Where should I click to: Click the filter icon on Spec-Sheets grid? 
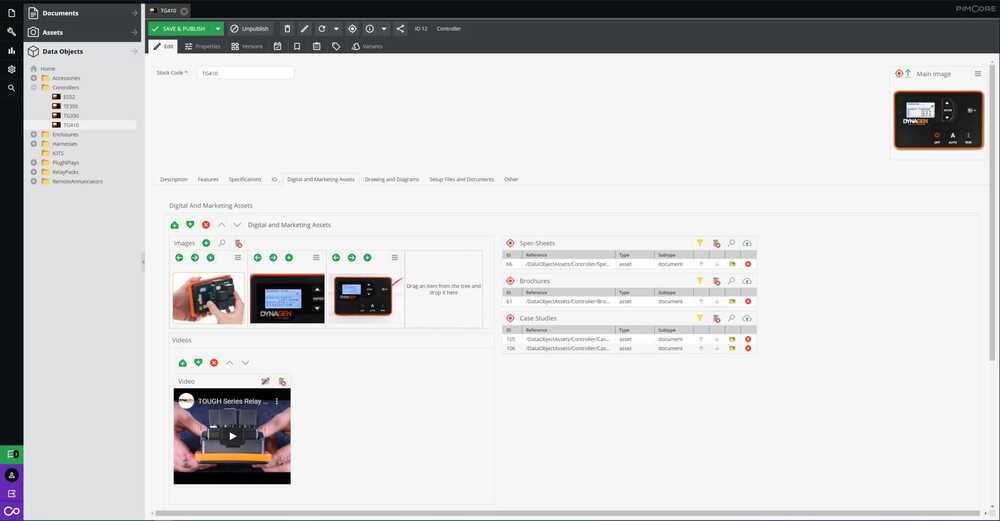(x=700, y=243)
